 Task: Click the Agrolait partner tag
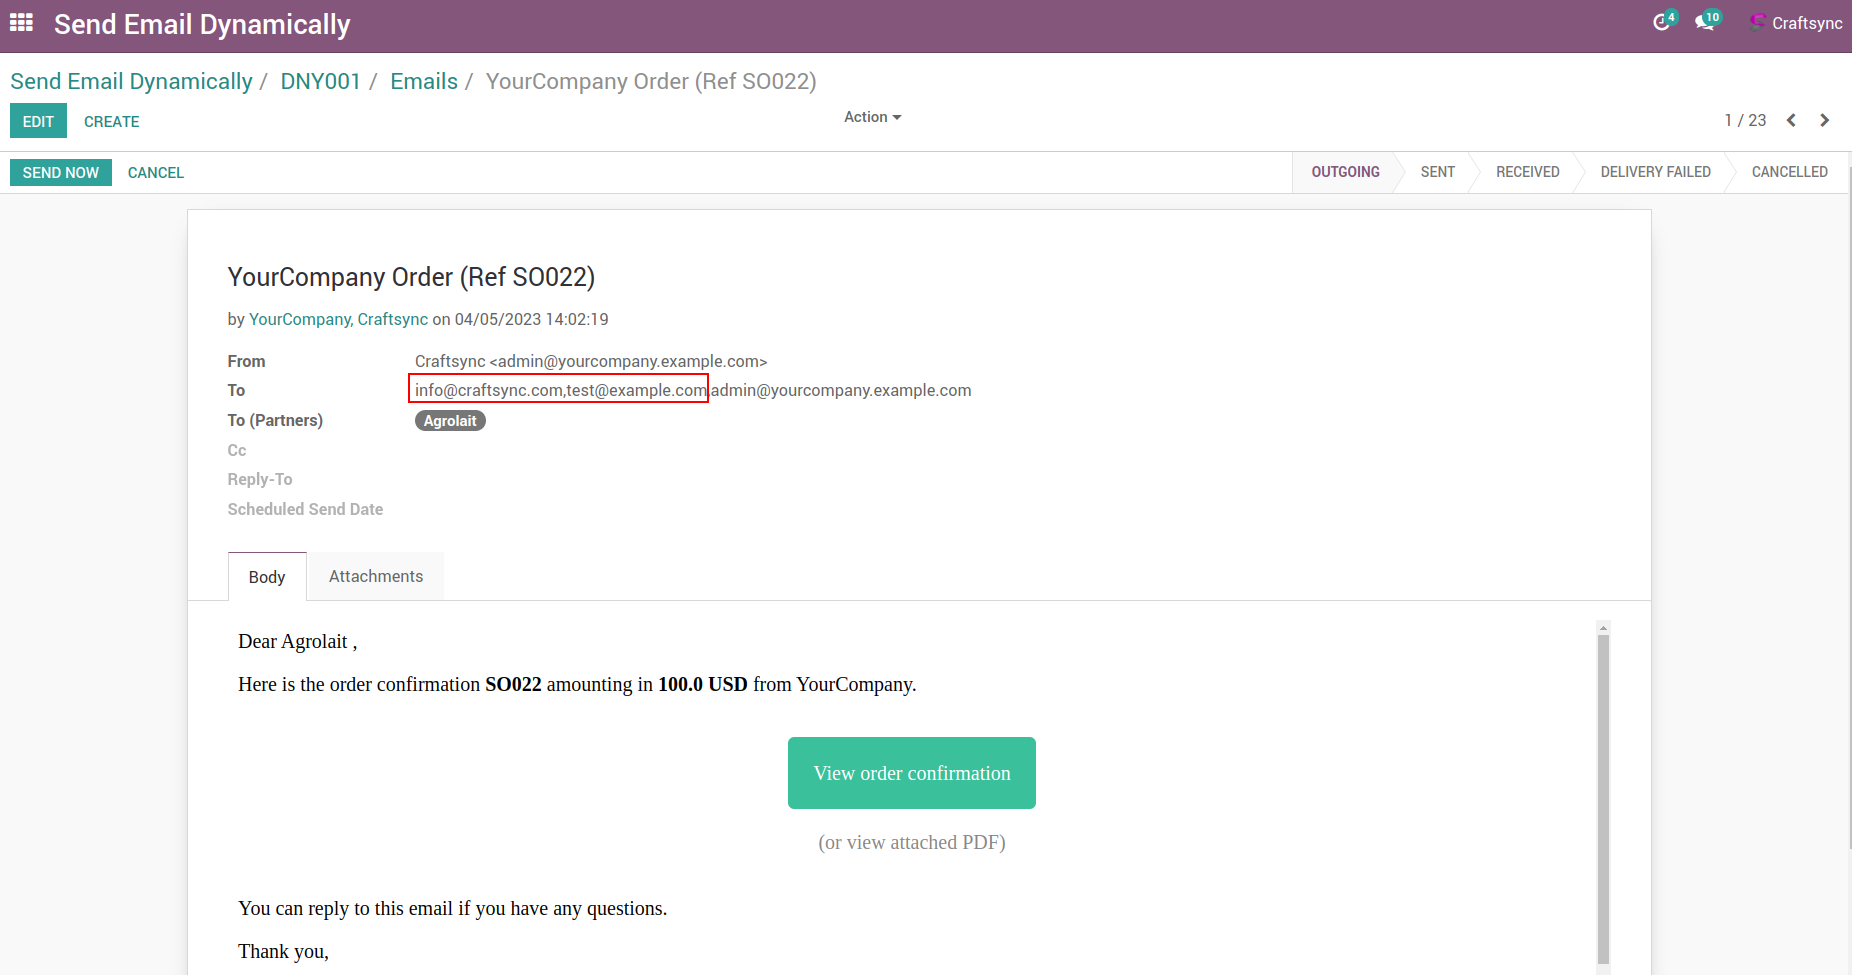[x=450, y=421]
